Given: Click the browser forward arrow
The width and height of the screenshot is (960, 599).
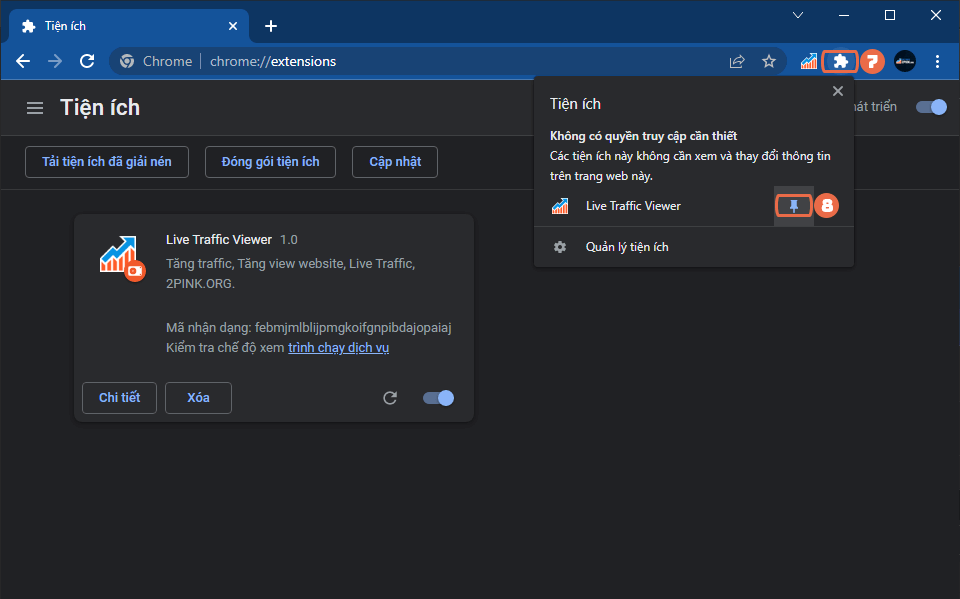Looking at the screenshot, I should coord(55,61).
